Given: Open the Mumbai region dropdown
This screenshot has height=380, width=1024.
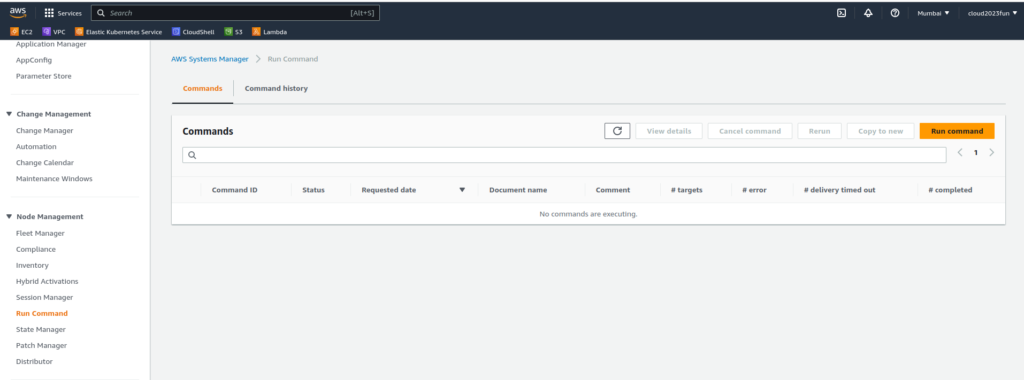Looking at the screenshot, I should [933, 13].
